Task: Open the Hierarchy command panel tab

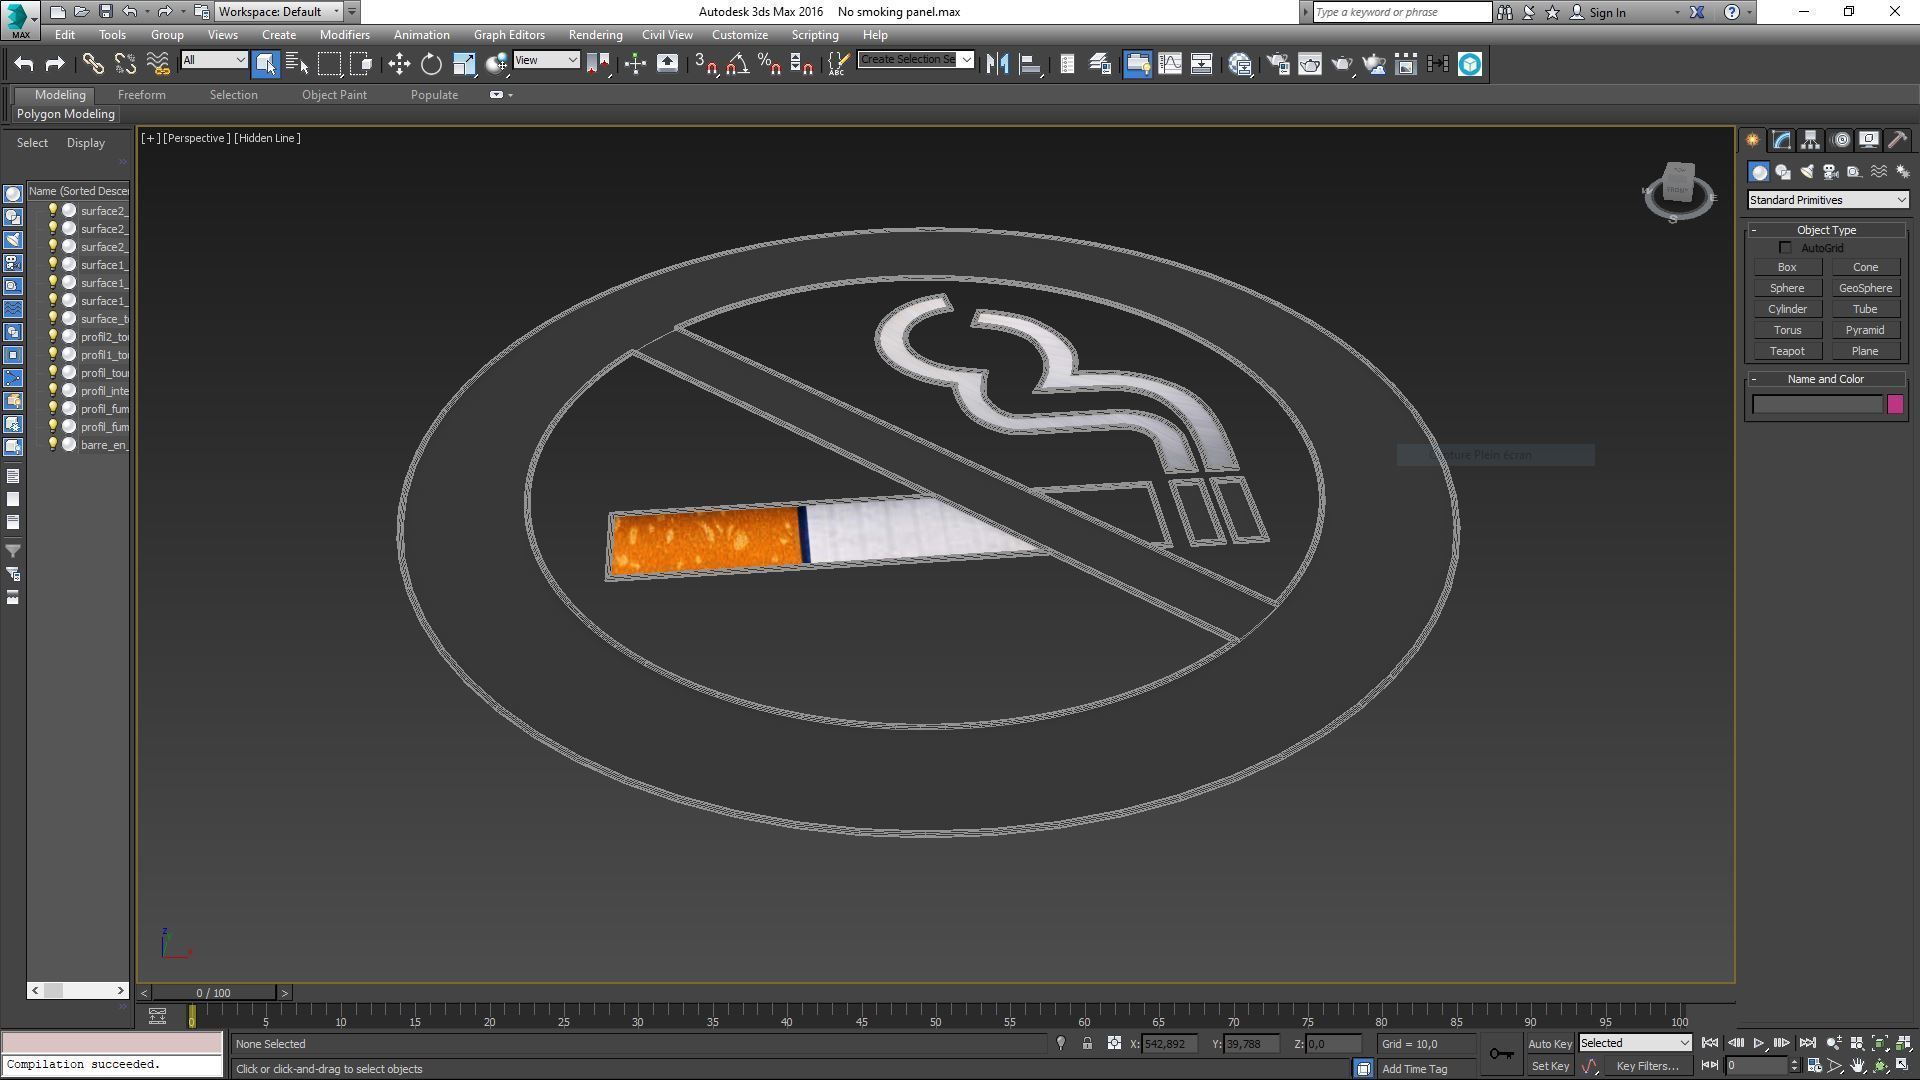Action: point(1811,140)
